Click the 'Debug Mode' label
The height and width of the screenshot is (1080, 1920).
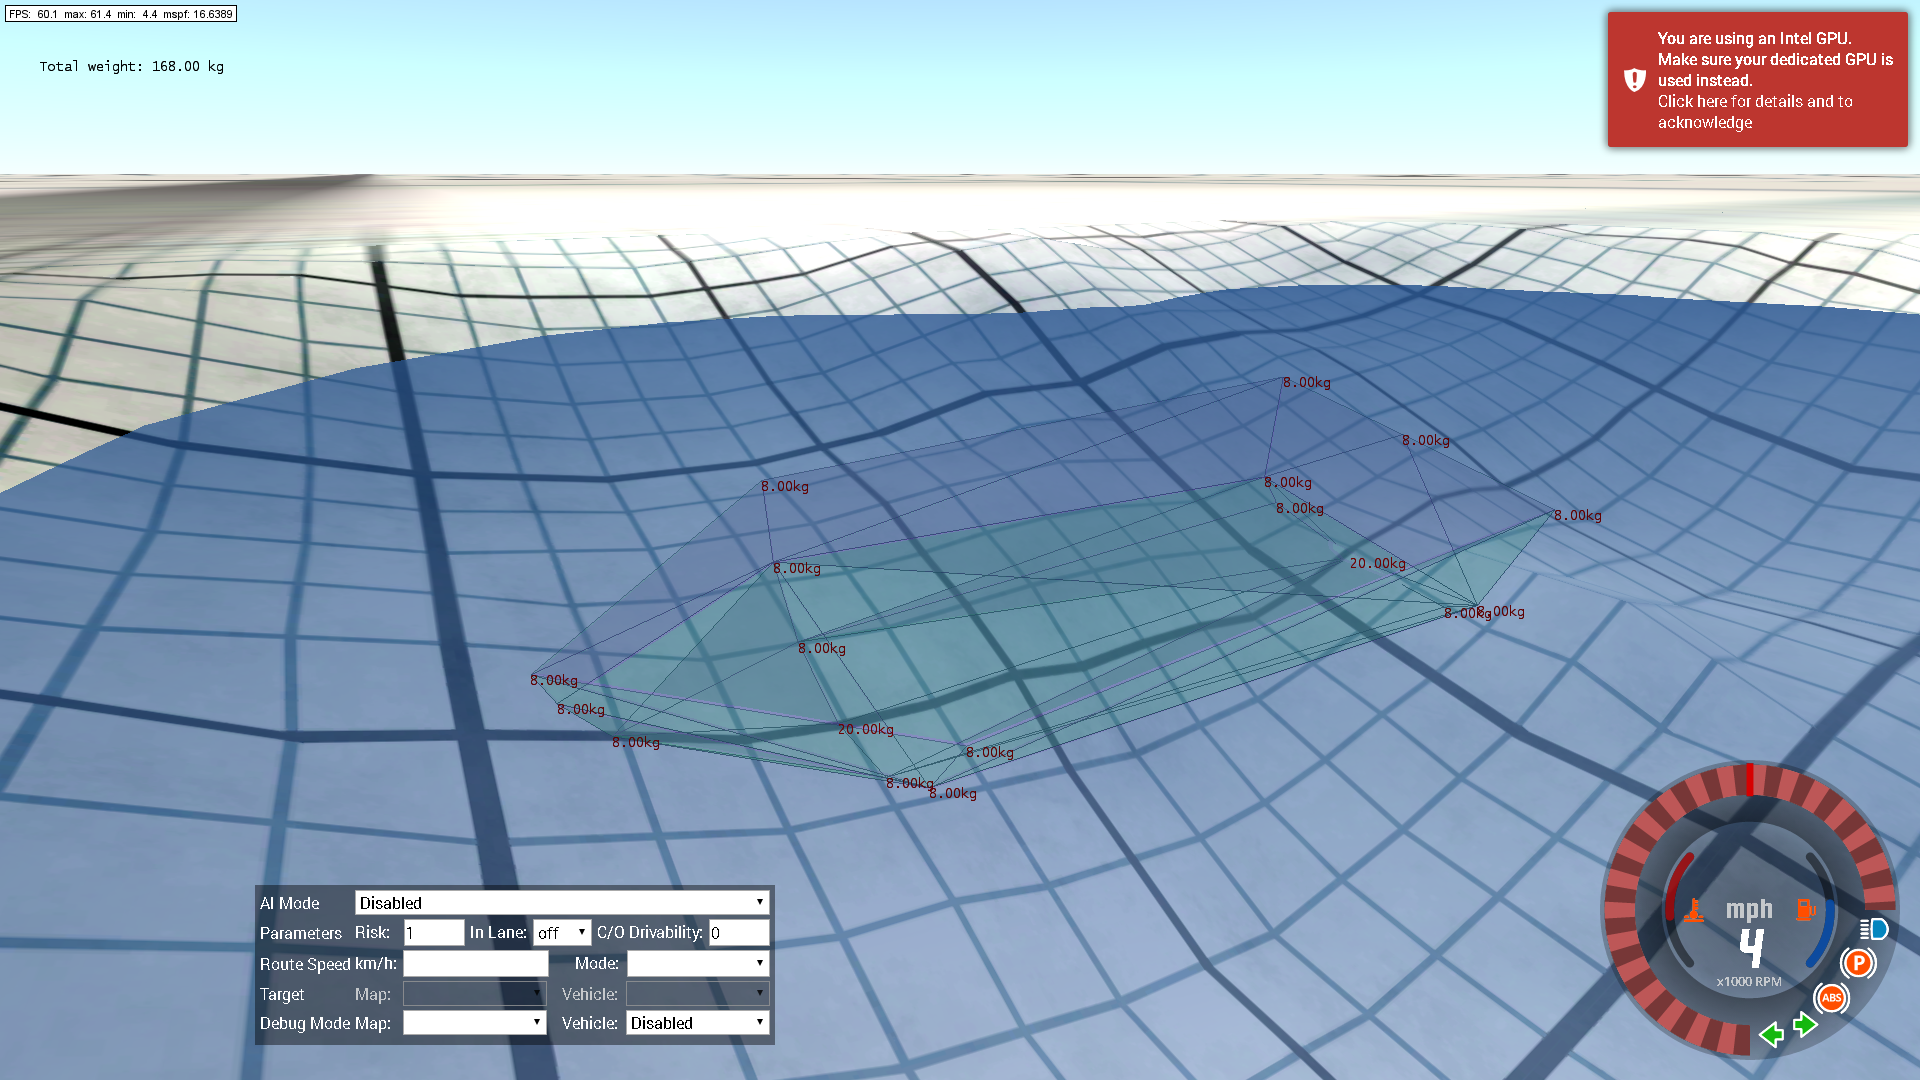pos(305,1023)
